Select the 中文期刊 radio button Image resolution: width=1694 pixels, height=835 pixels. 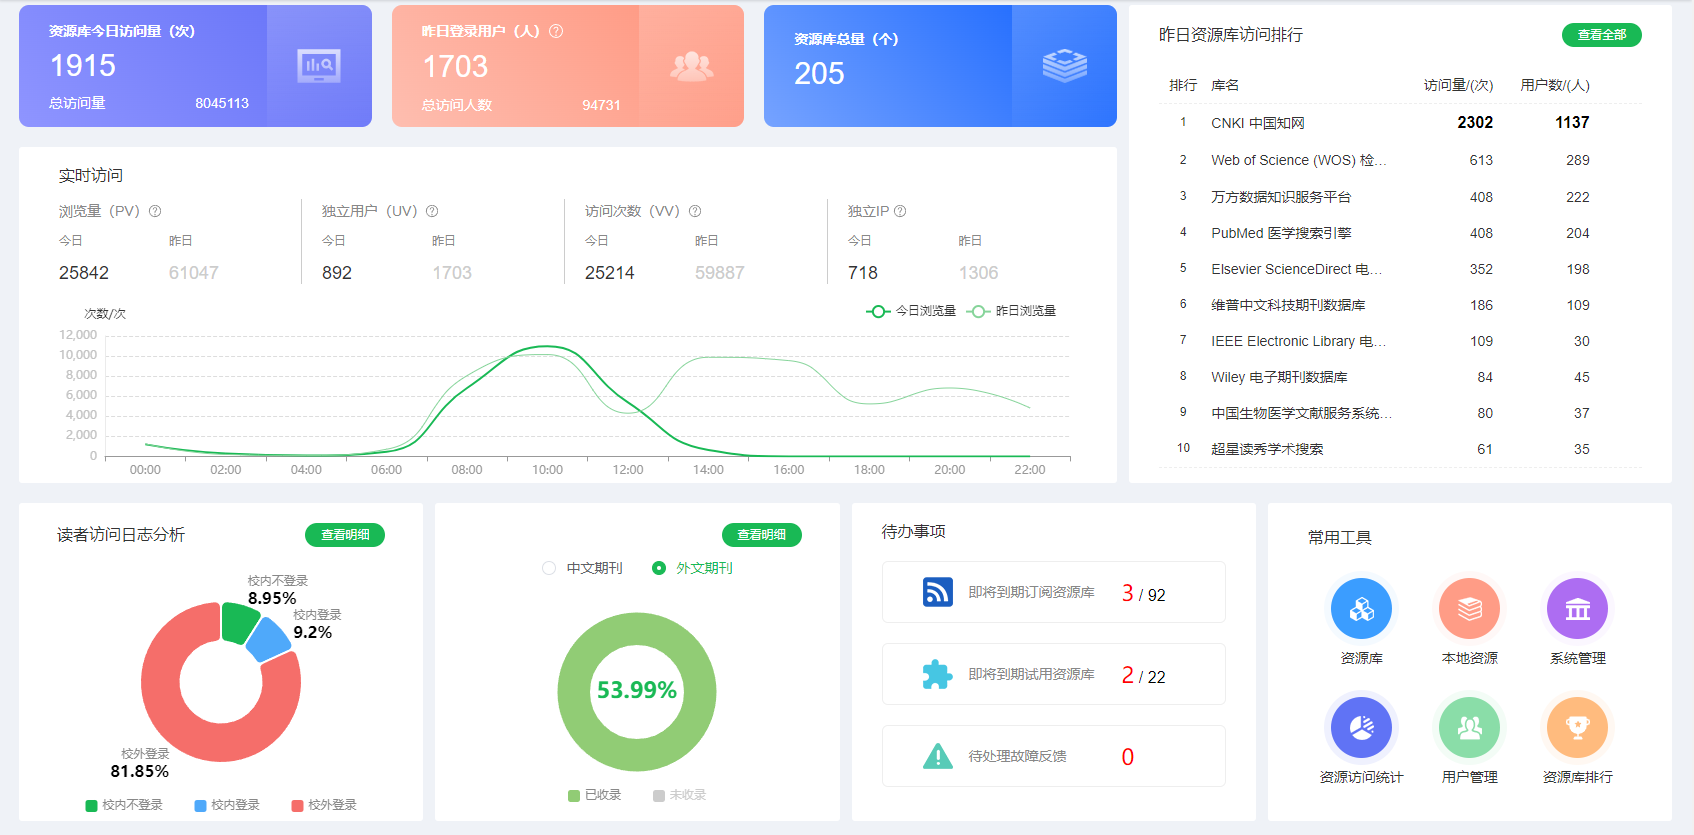549,568
